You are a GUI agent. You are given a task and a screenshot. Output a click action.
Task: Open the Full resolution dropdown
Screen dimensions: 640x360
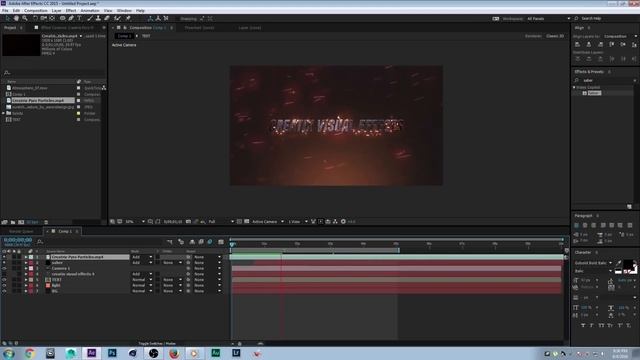click(221, 222)
